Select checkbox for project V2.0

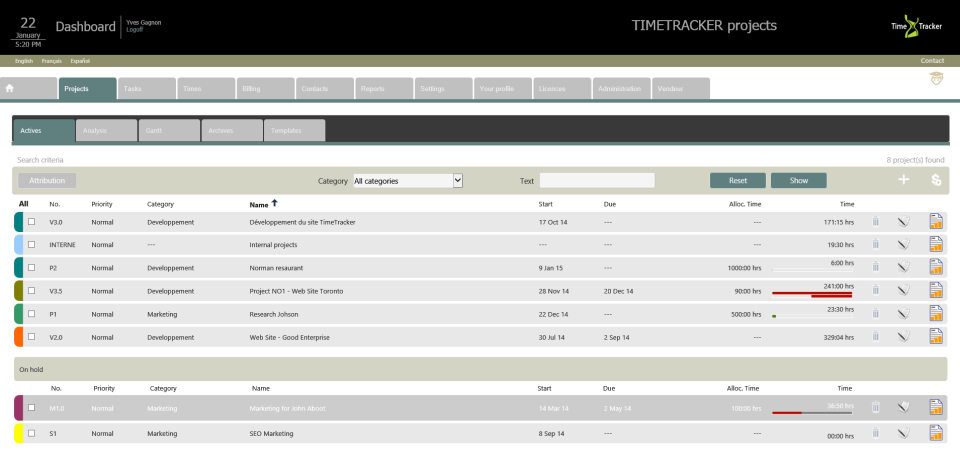pos(31,336)
